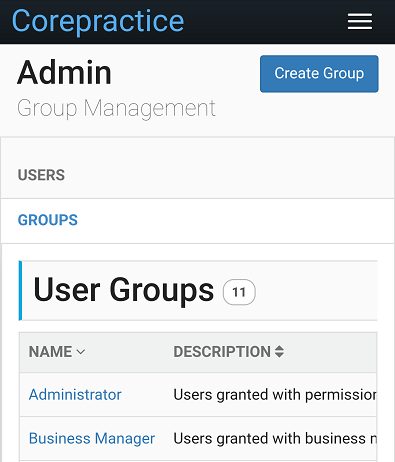Sort by the DESCRIPTION column header

[x=229, y=352]
